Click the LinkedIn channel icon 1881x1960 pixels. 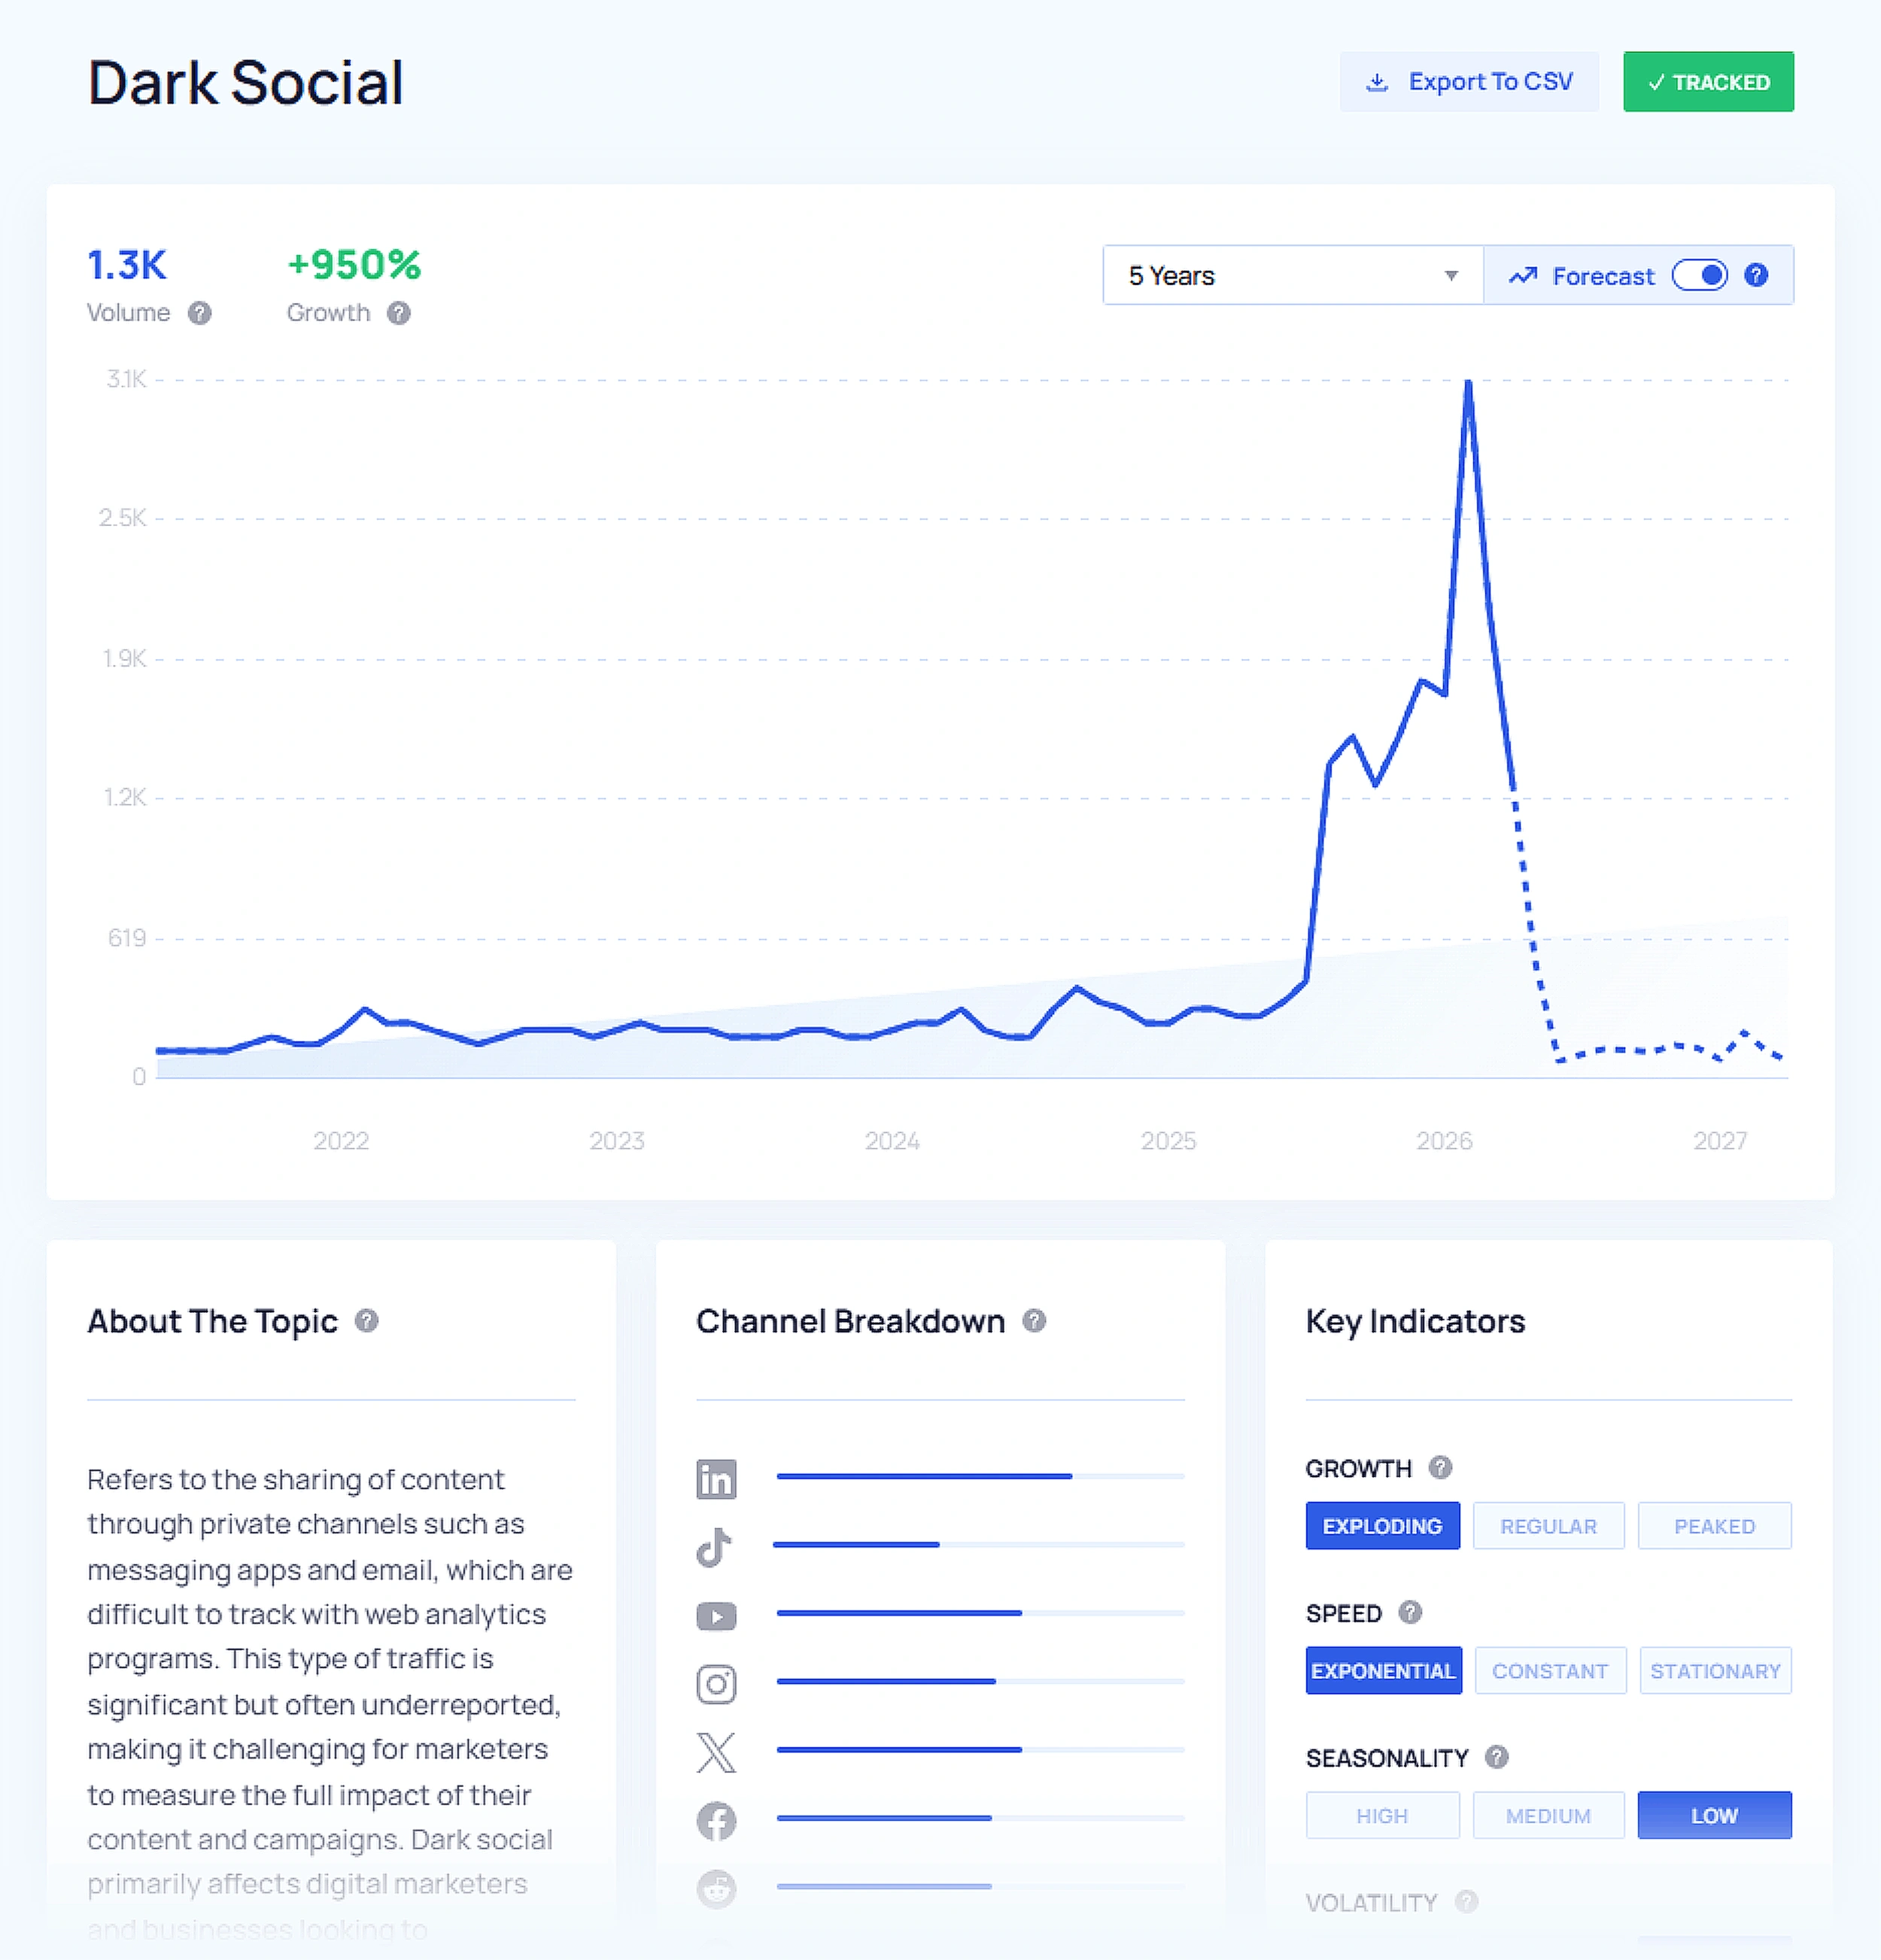pos(715,1479)
